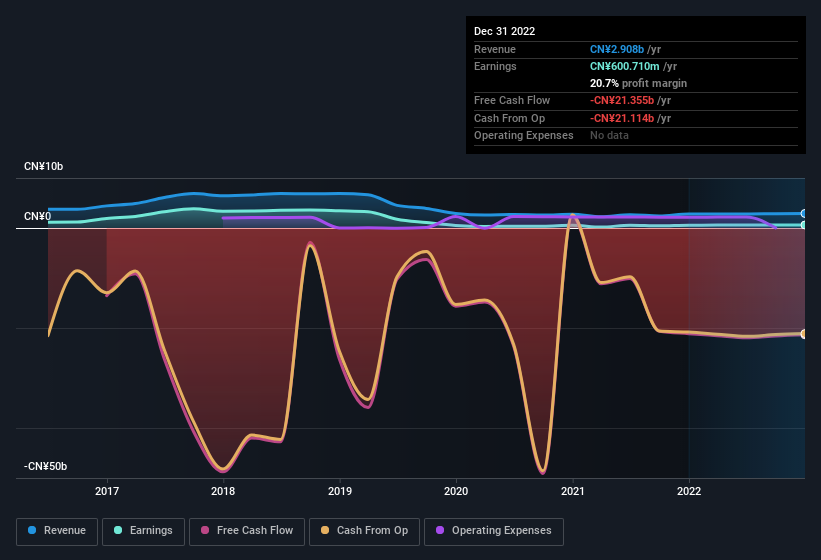Click the CN¥2.908b revenue value
This screenshot has height=560, width=821.
click(x=617, y=49)
